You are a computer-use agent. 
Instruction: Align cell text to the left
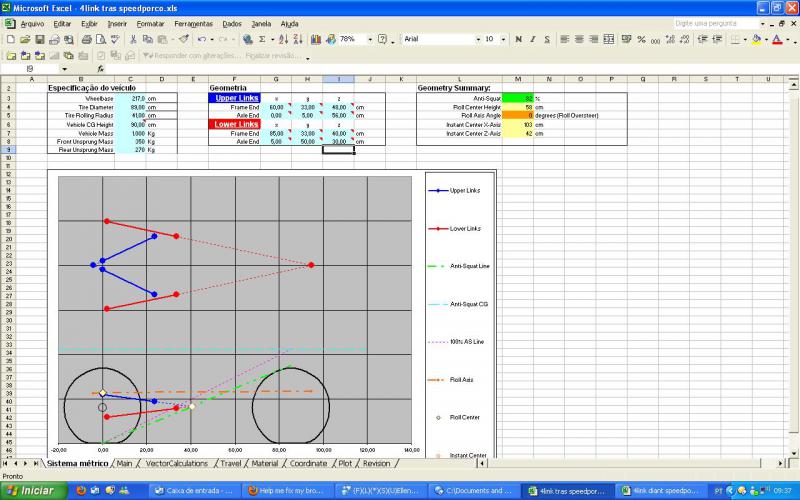(565, 39)
